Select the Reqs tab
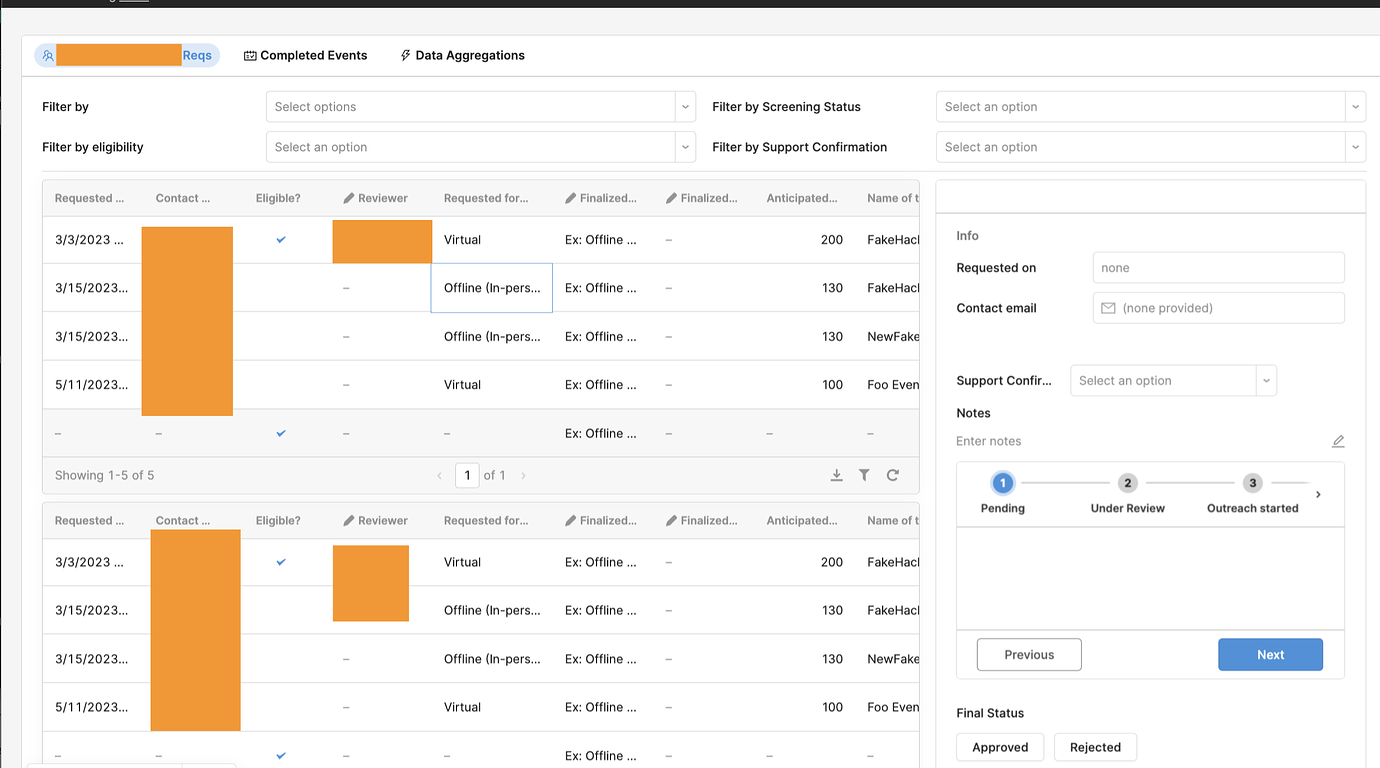 coord(127,55)
